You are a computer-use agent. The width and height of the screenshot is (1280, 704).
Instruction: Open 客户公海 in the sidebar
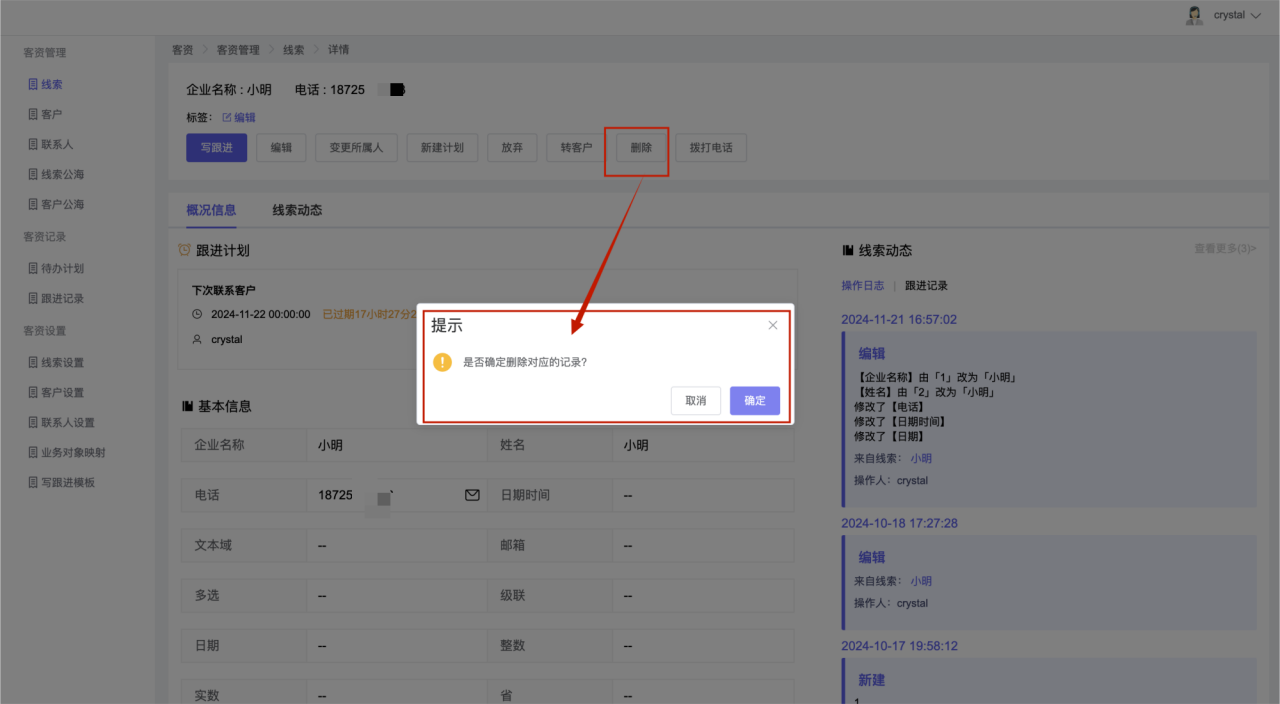63,205
